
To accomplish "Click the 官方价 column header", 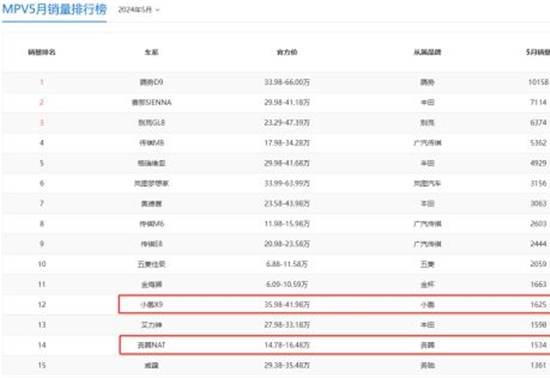I will click(287, 52).
